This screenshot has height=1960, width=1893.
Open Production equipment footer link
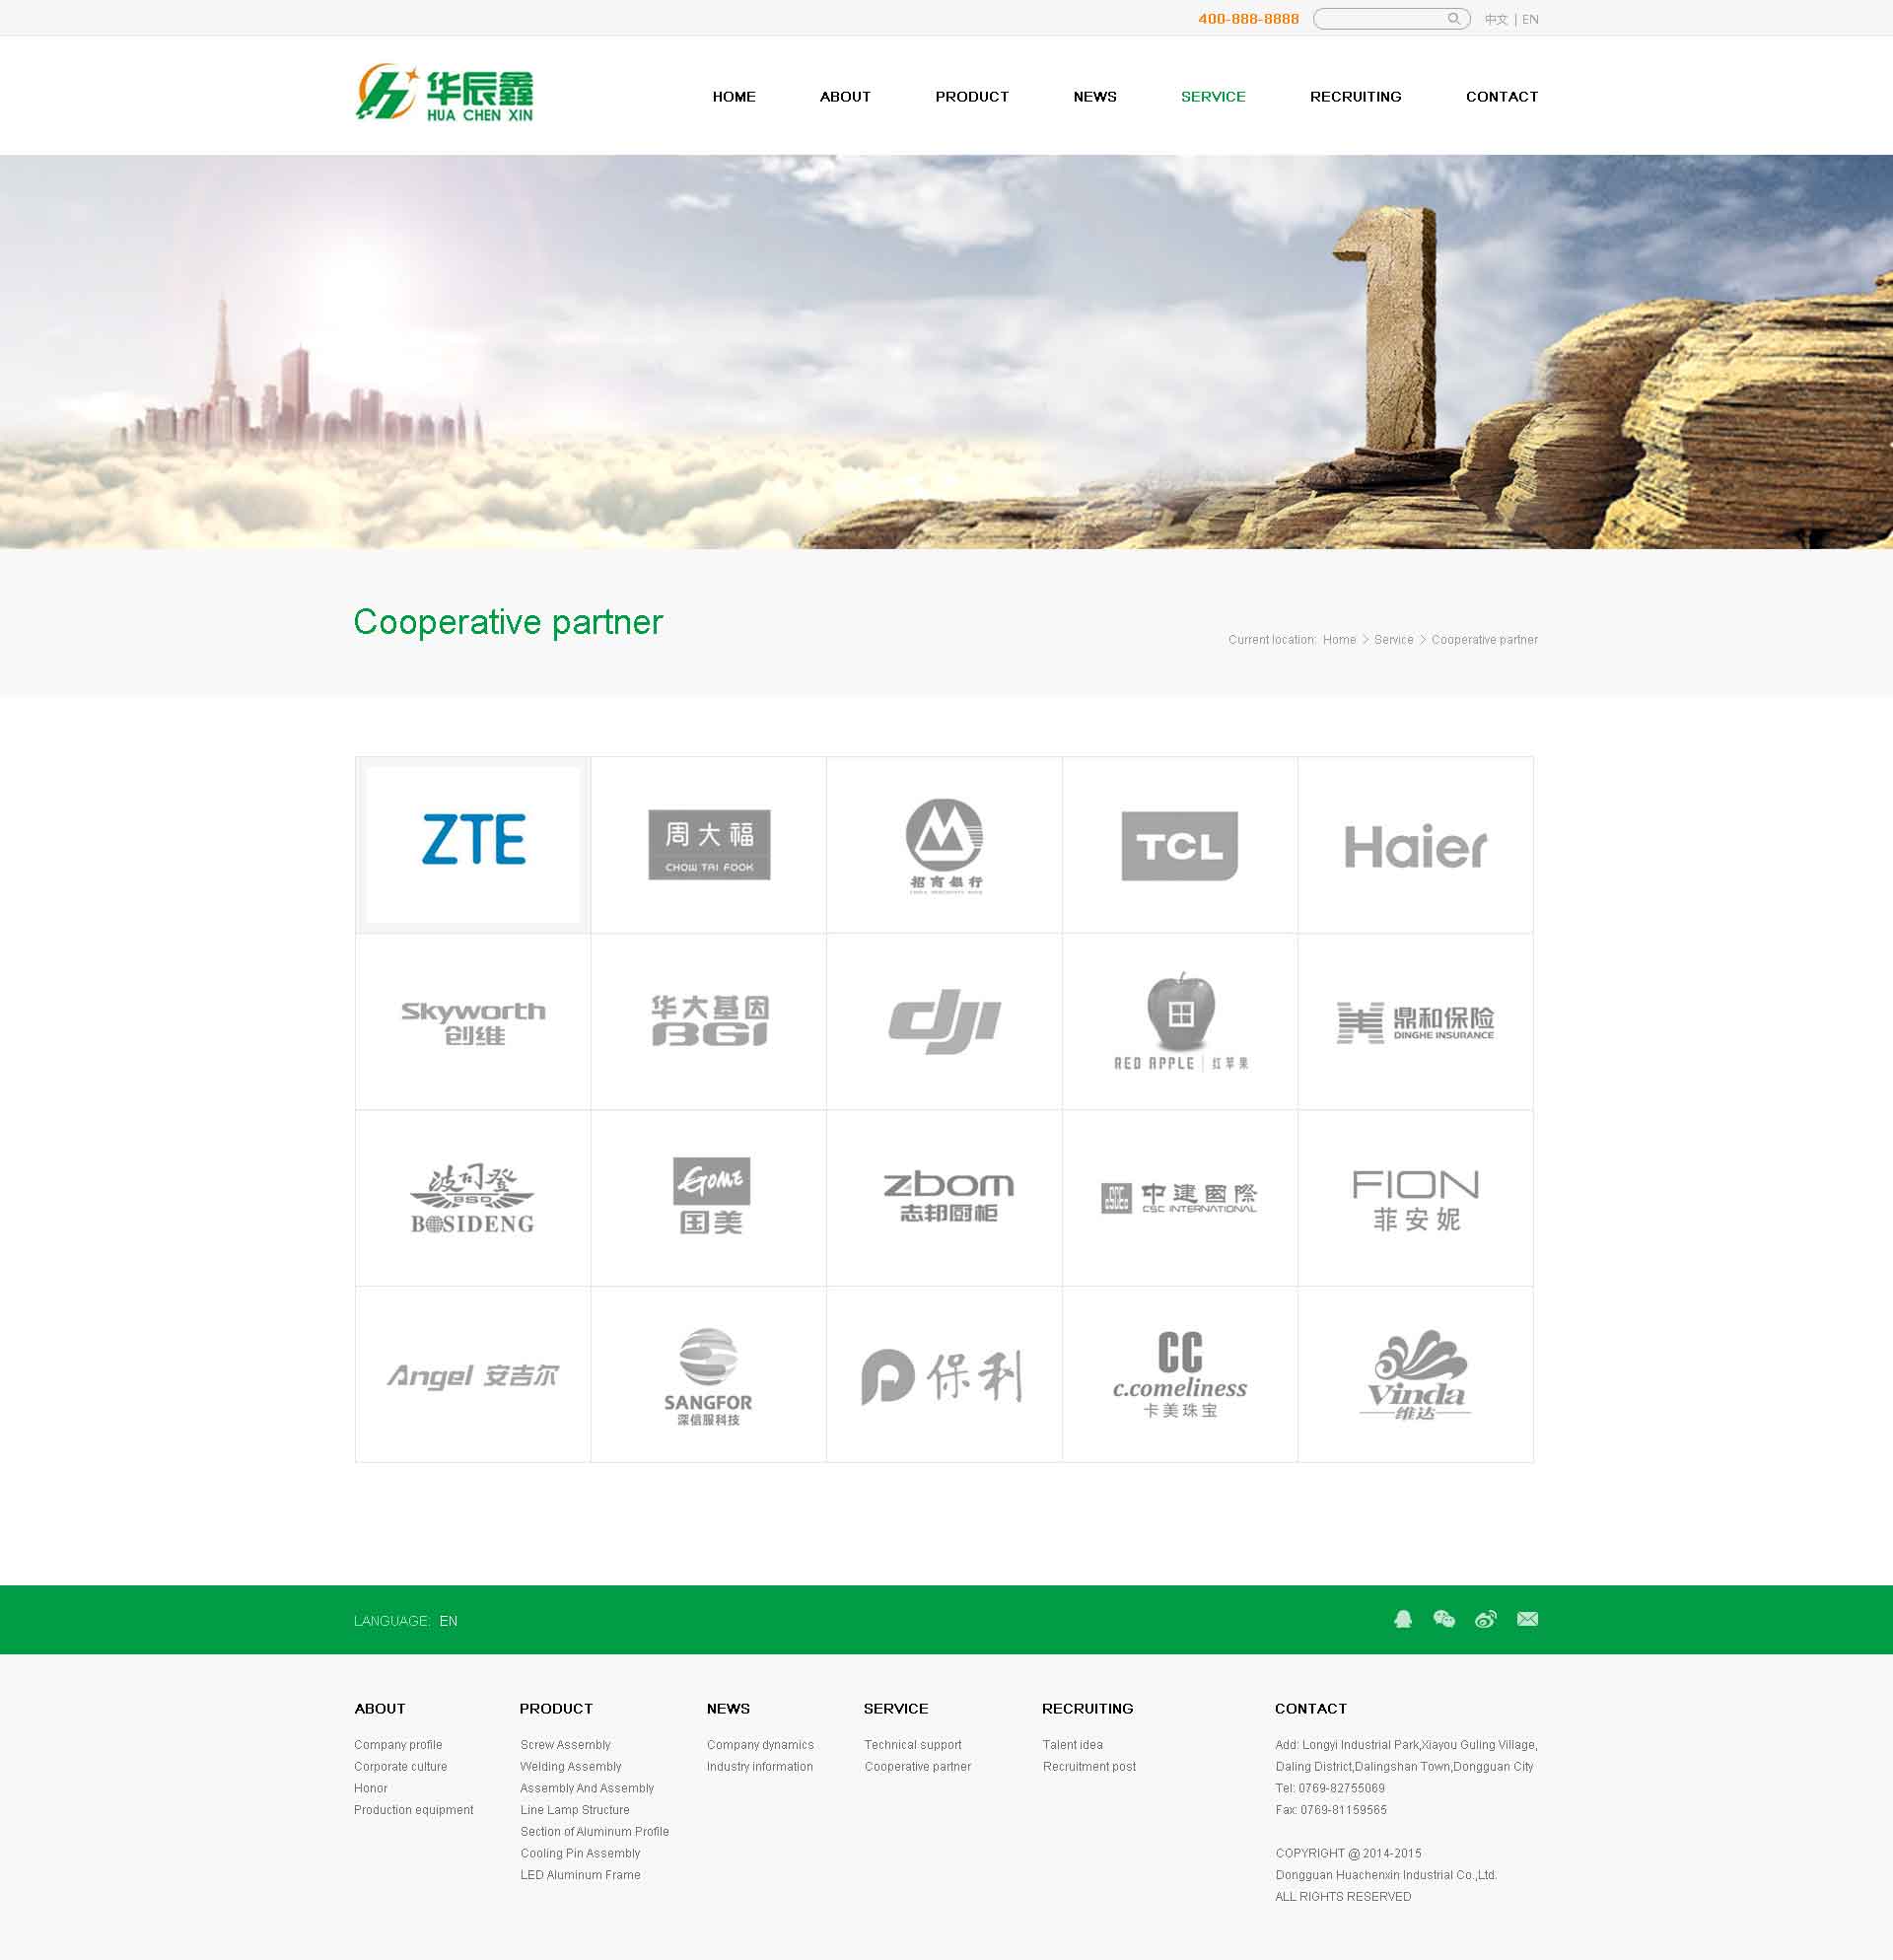pos(413,1810)
